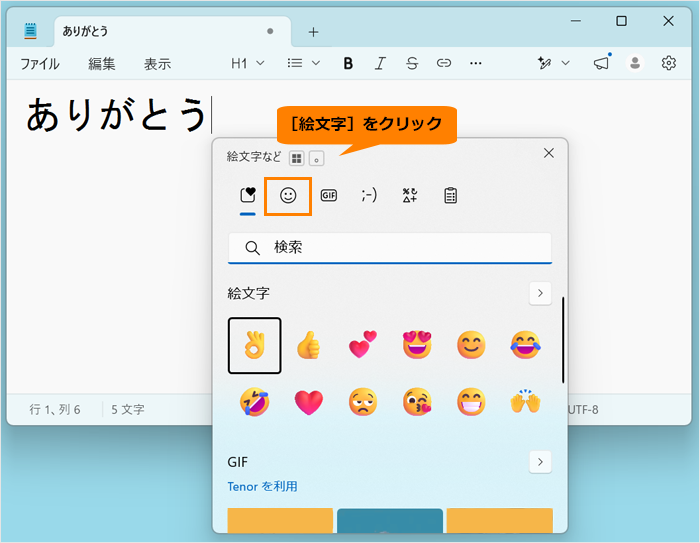Insert the OK hand emoji
Image resolution: width=700 pixels, height=543 pixels.
(x=254, y=346)
